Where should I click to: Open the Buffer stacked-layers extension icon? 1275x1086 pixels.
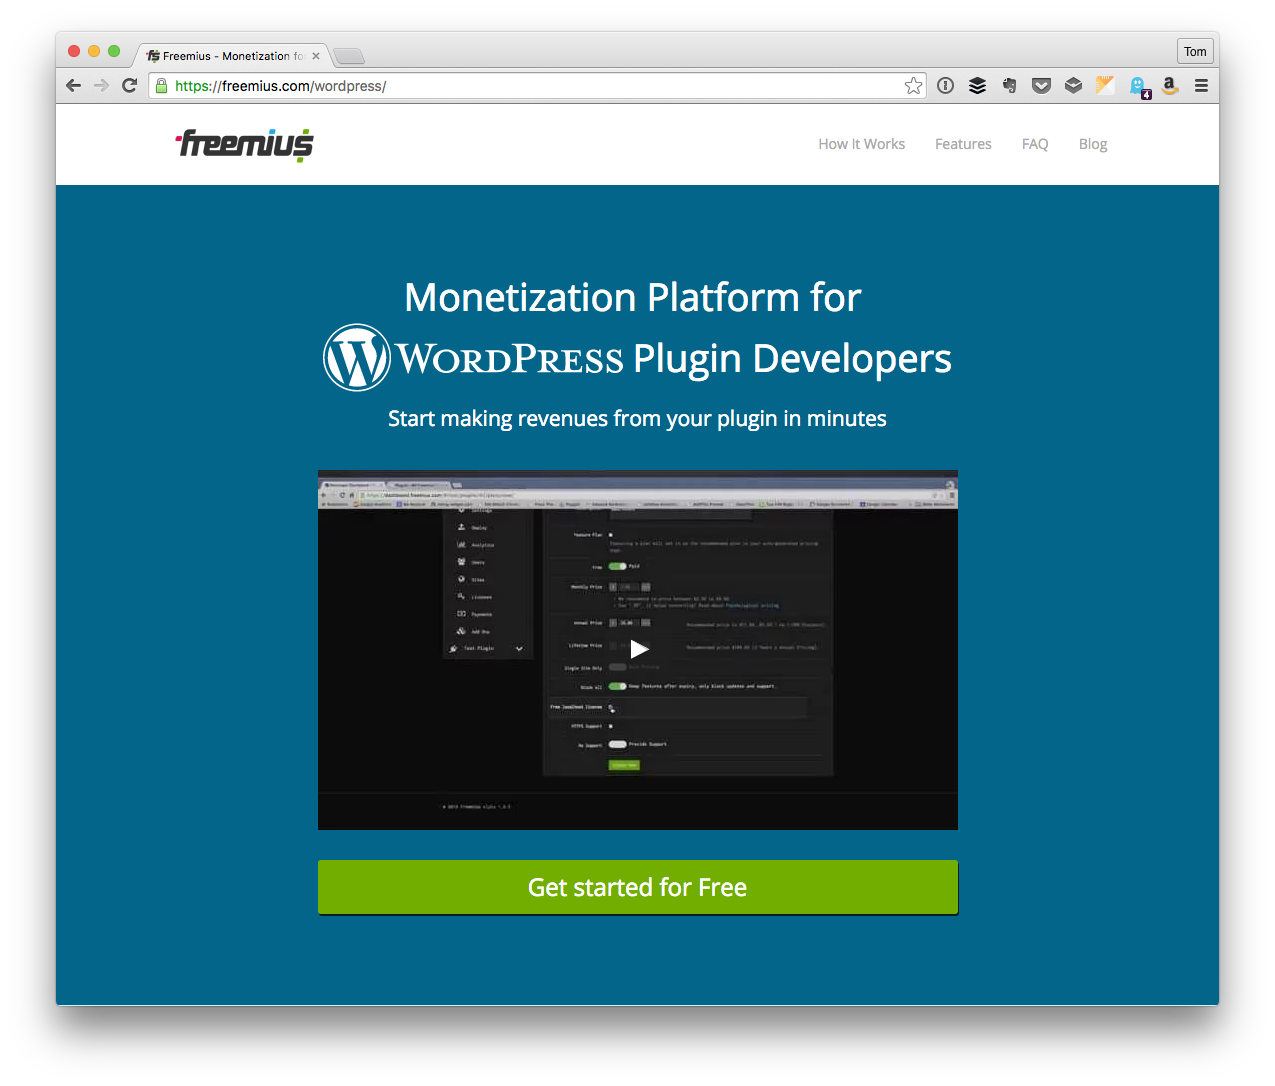tap(977, 85)
